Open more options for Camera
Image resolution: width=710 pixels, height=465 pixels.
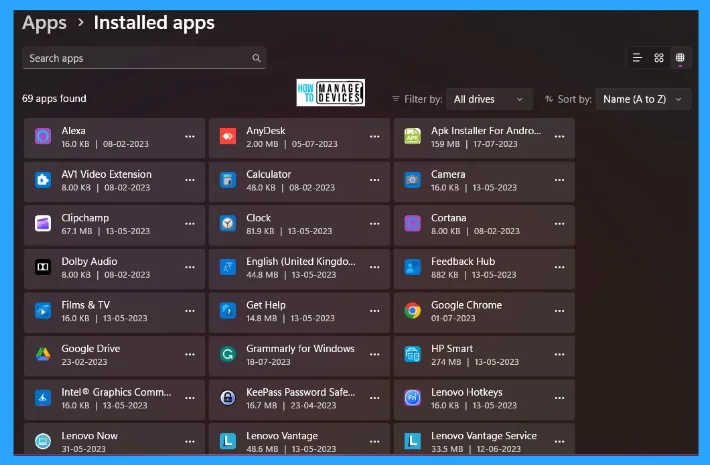point(559,180)
